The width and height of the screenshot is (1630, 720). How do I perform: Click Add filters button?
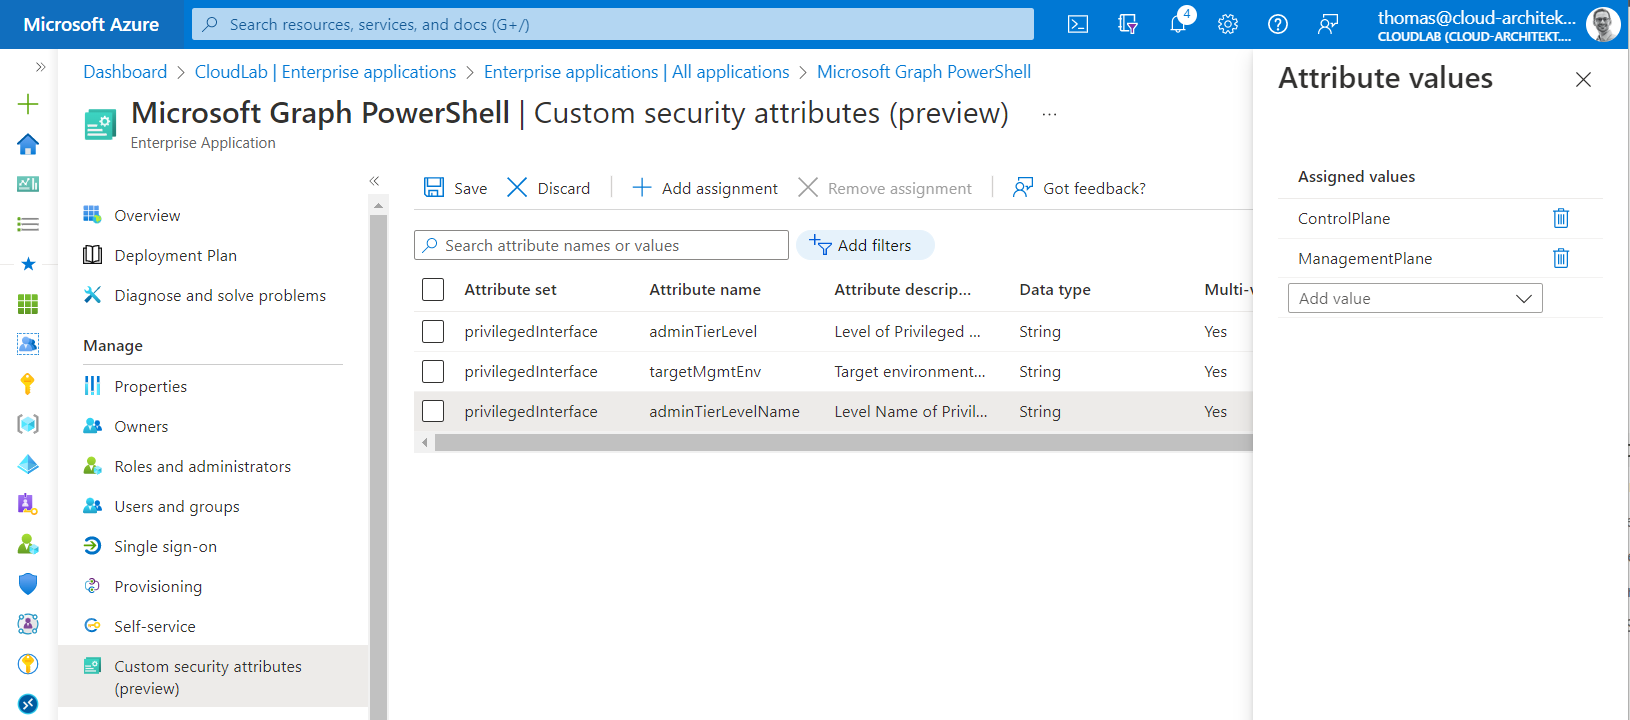pos(865,245)
